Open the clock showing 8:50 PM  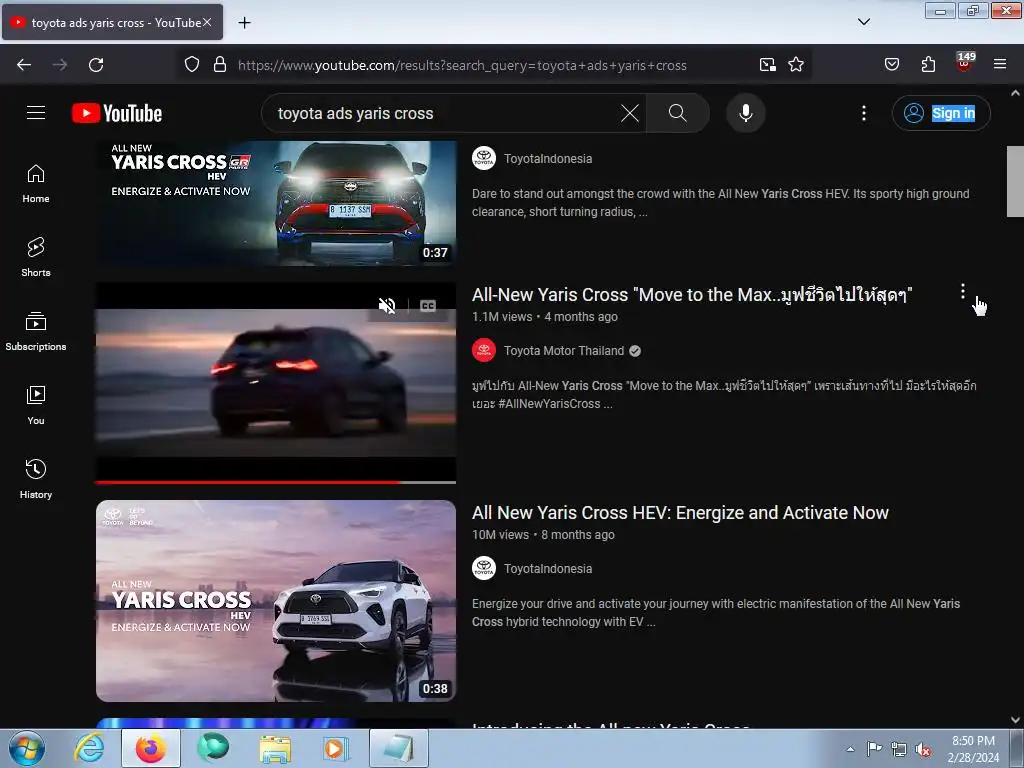tap(973, 749)
